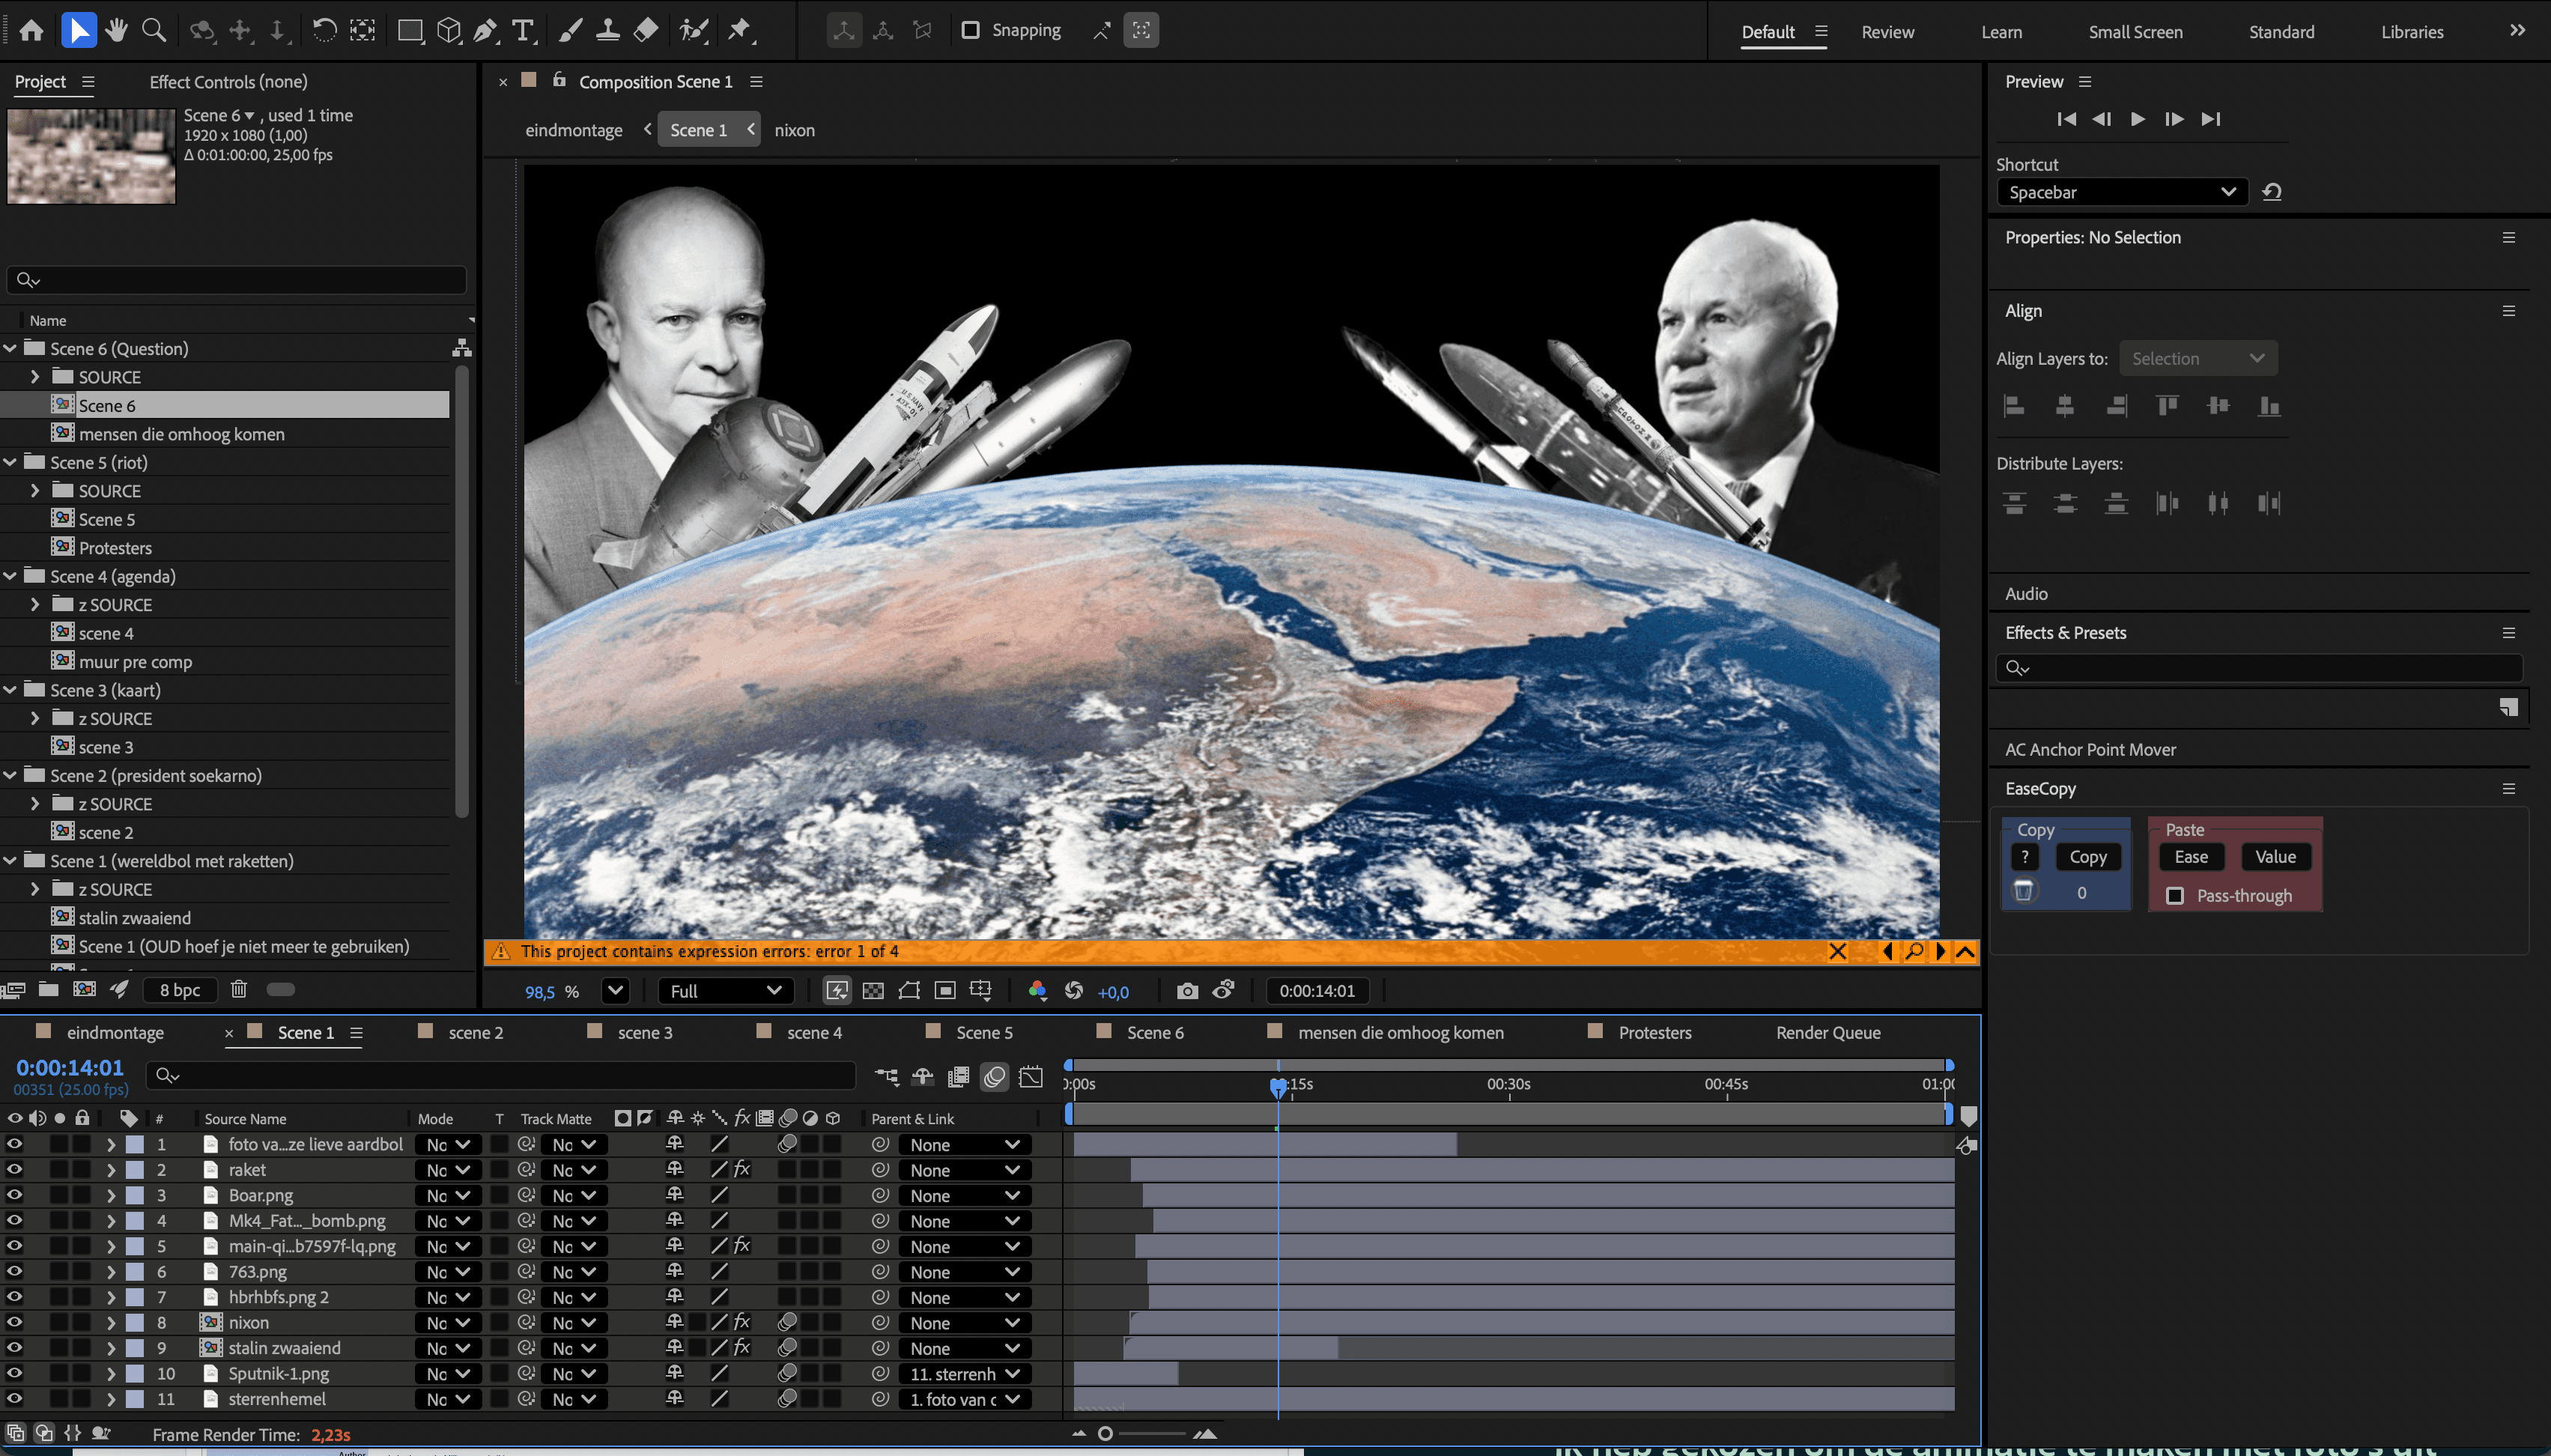Expand the nixon layer properties

tap(111, 1322)
